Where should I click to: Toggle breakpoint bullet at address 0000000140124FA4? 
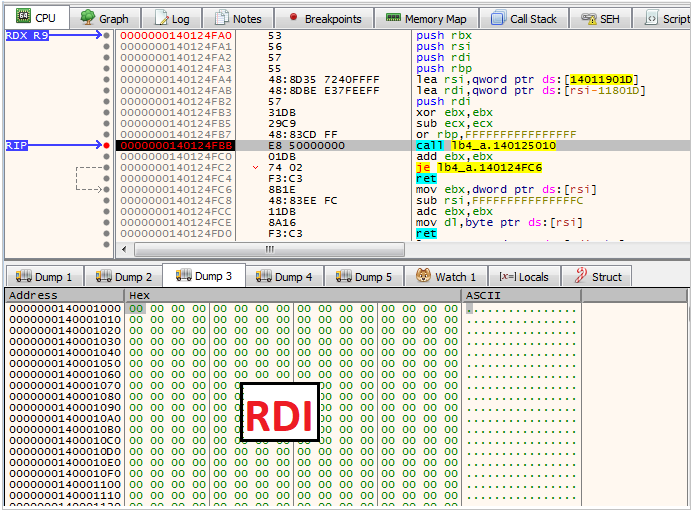(106, 79)
